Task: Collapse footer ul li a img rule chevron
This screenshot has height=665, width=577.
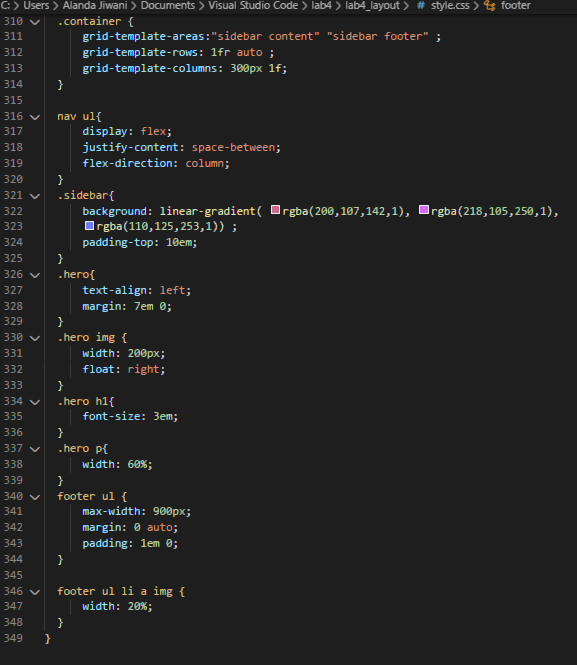Action: pyautogui.click(x=35, y=592)
